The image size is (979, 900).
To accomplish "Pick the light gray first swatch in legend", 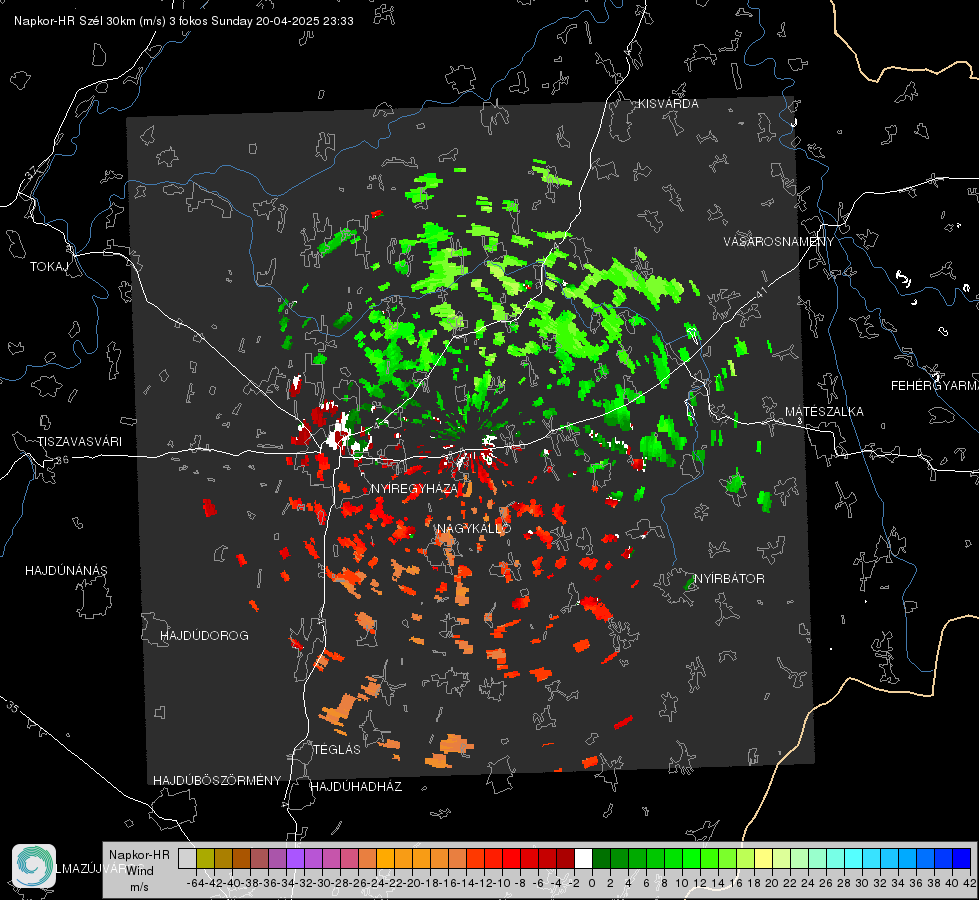I will coord(187,858).
